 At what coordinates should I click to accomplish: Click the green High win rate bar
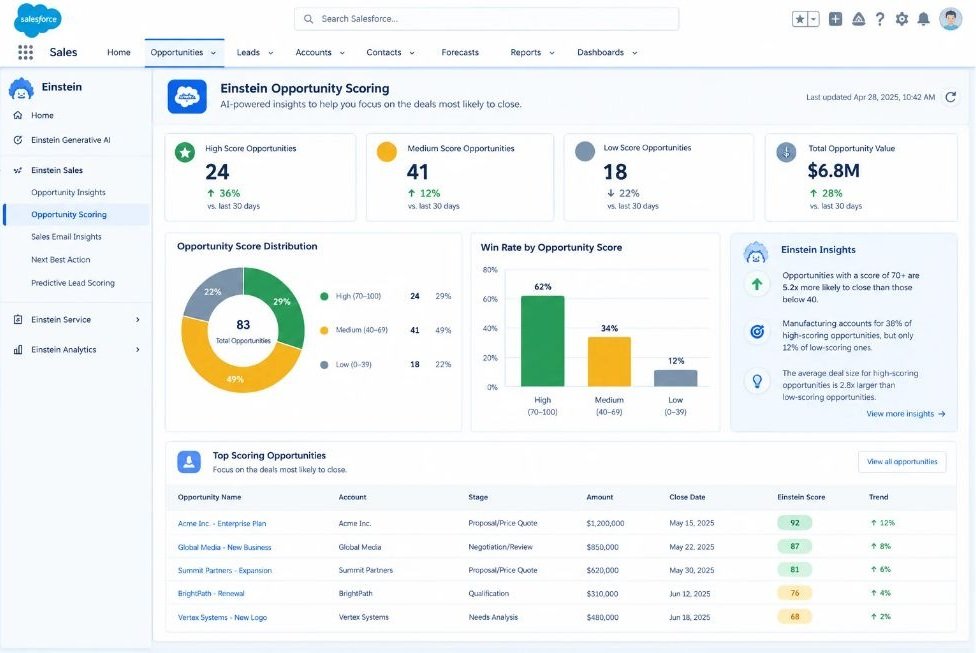542,341
